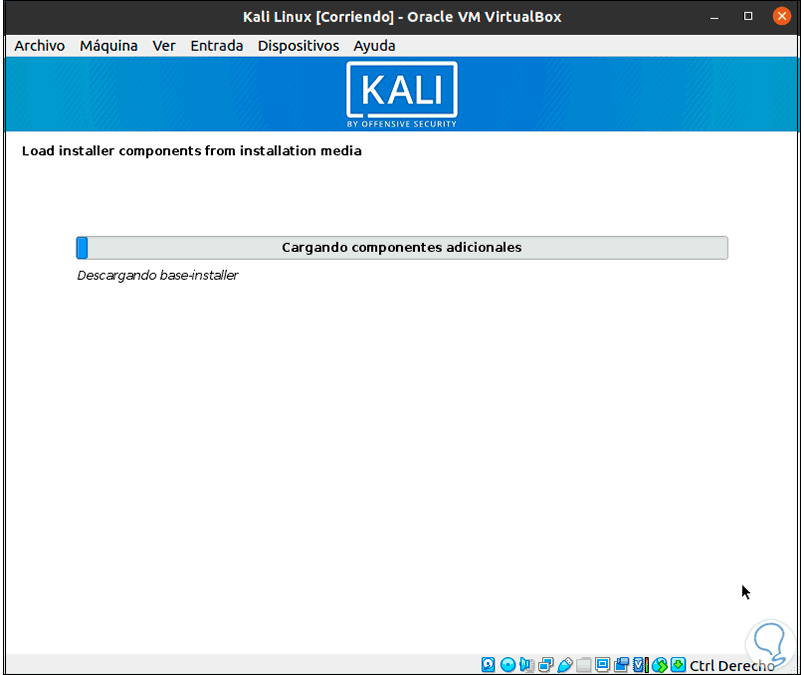804x675 pixels.
Task: Click the Kali logo in banner
Action: click(402, 94)
